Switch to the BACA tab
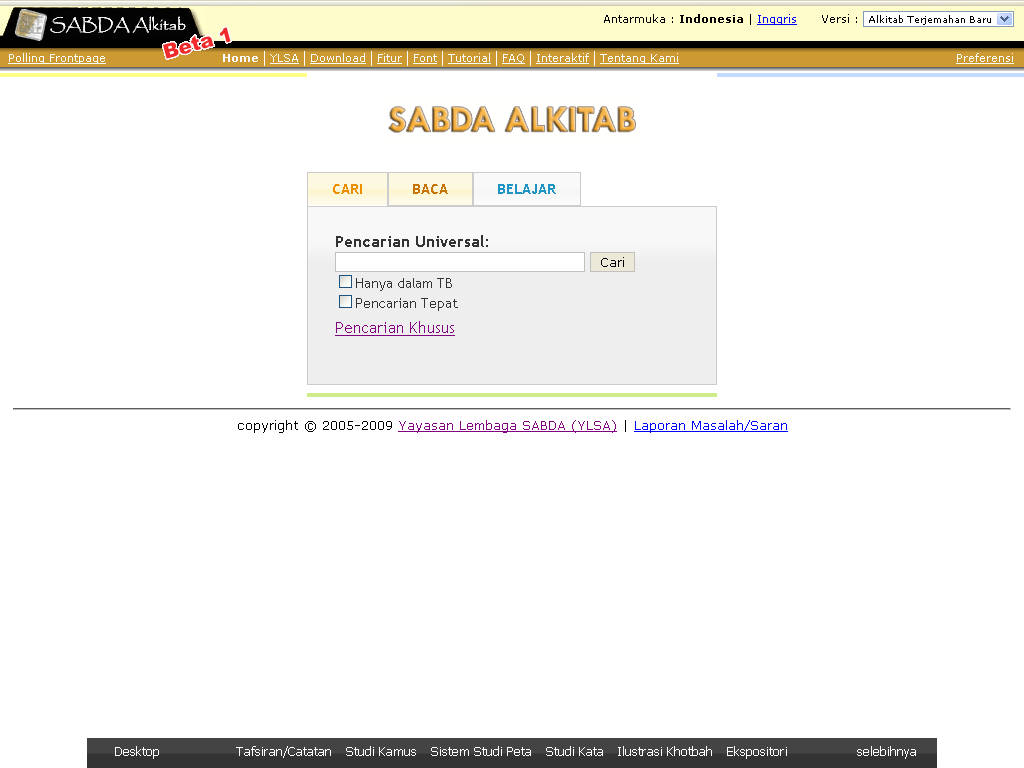The height and width of the screenshot is (768, 1024). coord(430,189)
